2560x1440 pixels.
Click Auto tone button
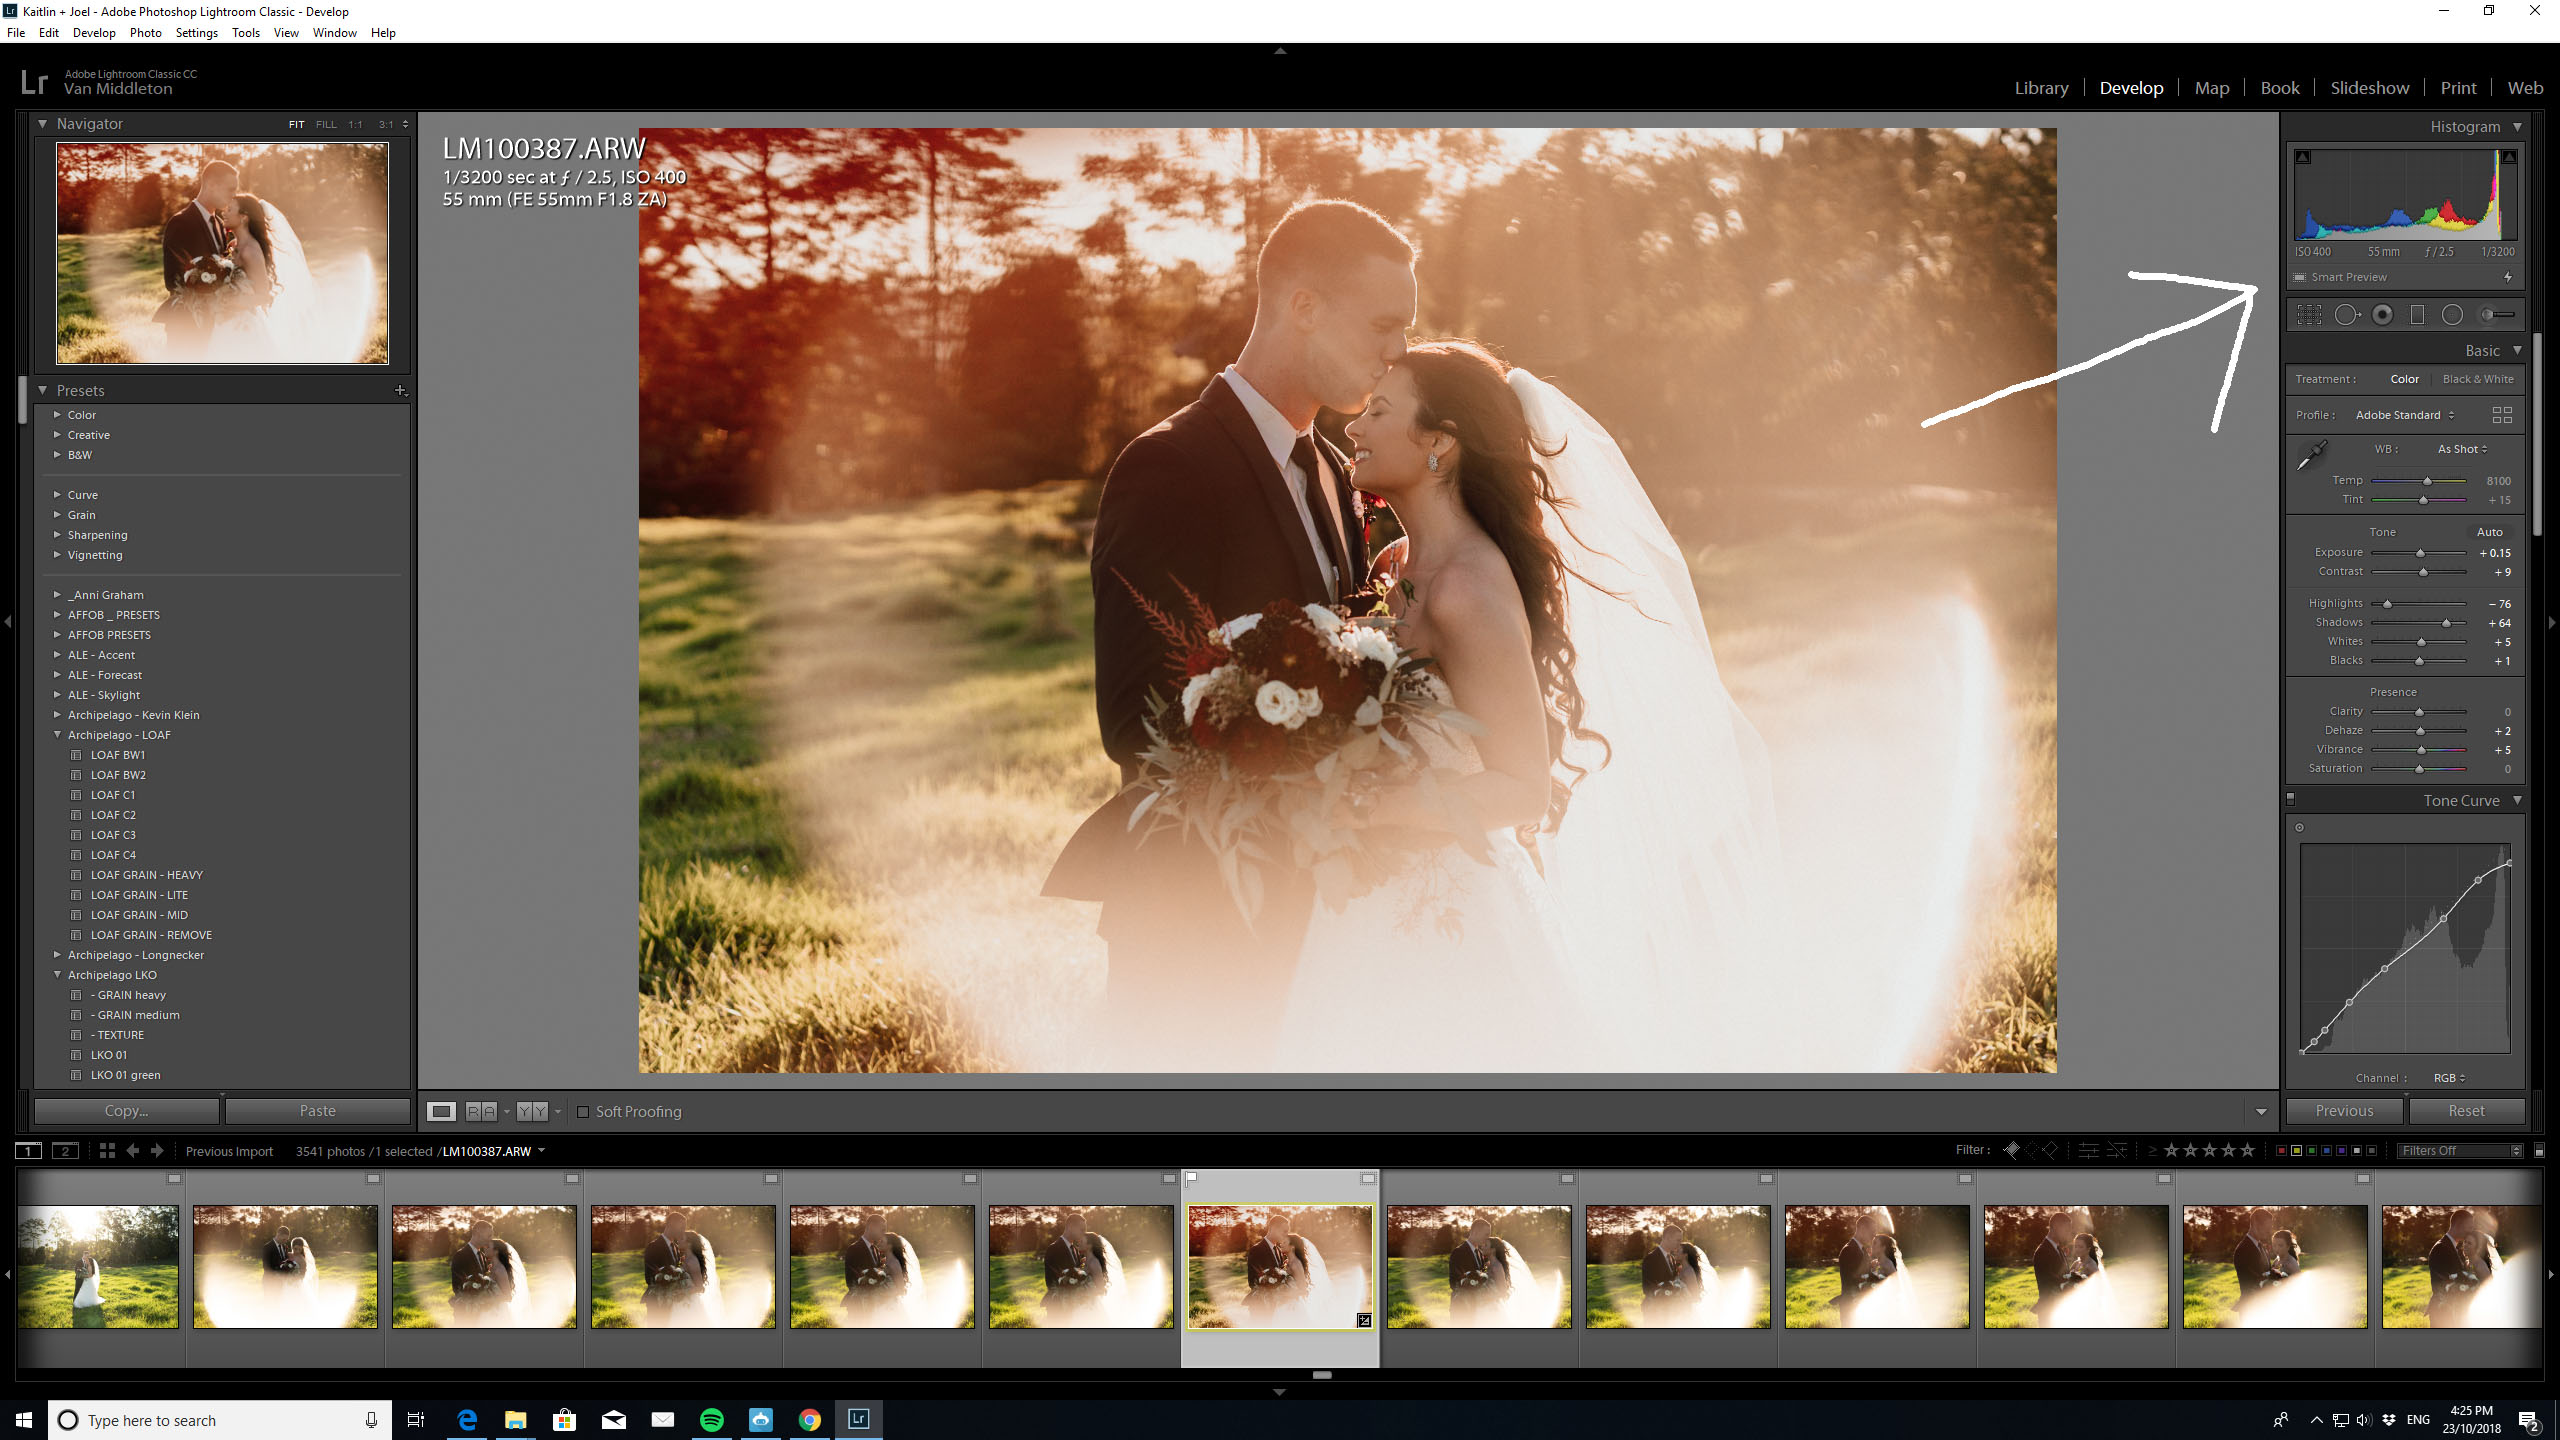(2489, 532)
